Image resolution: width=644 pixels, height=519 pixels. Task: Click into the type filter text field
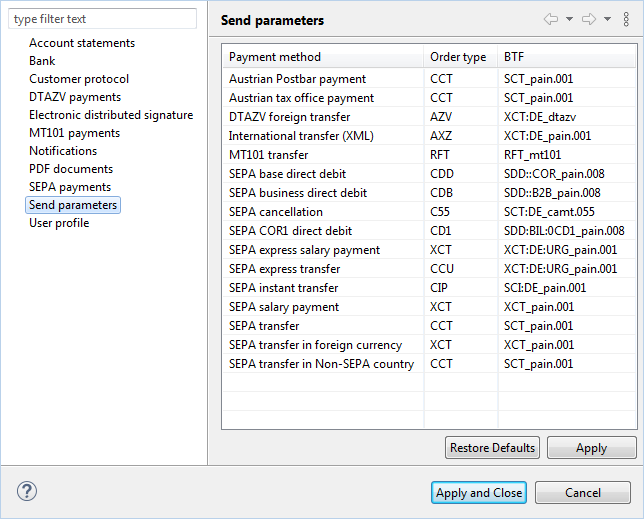102,19
